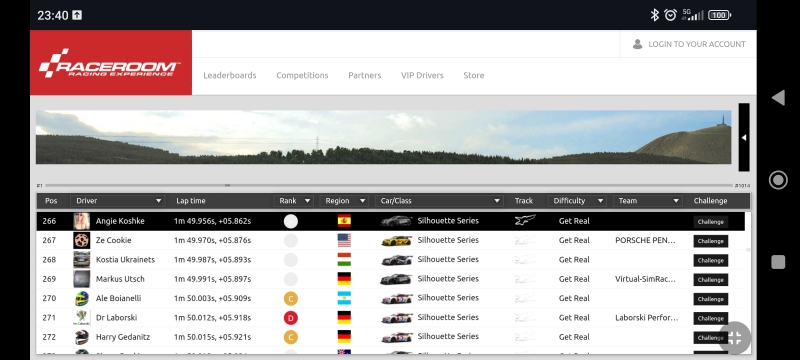Image resolution: width=800 pixels, height=360 pixels.
Task: Click the floating exit fullscreen button
Action: tap(735, 338)
